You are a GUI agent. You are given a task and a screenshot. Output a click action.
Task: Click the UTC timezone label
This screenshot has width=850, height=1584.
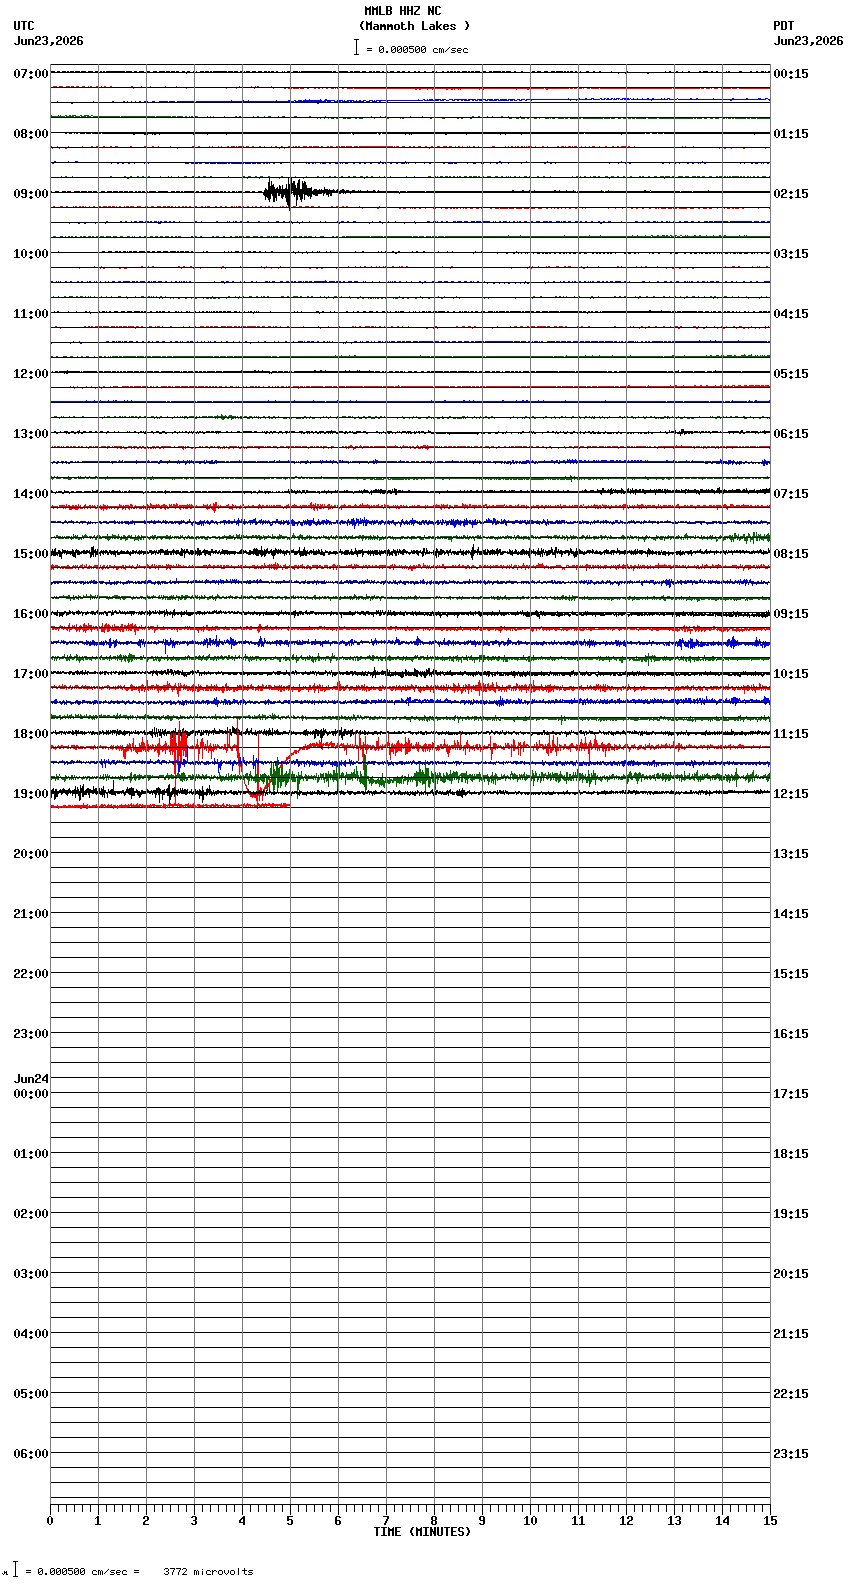[x=24, y=26]
